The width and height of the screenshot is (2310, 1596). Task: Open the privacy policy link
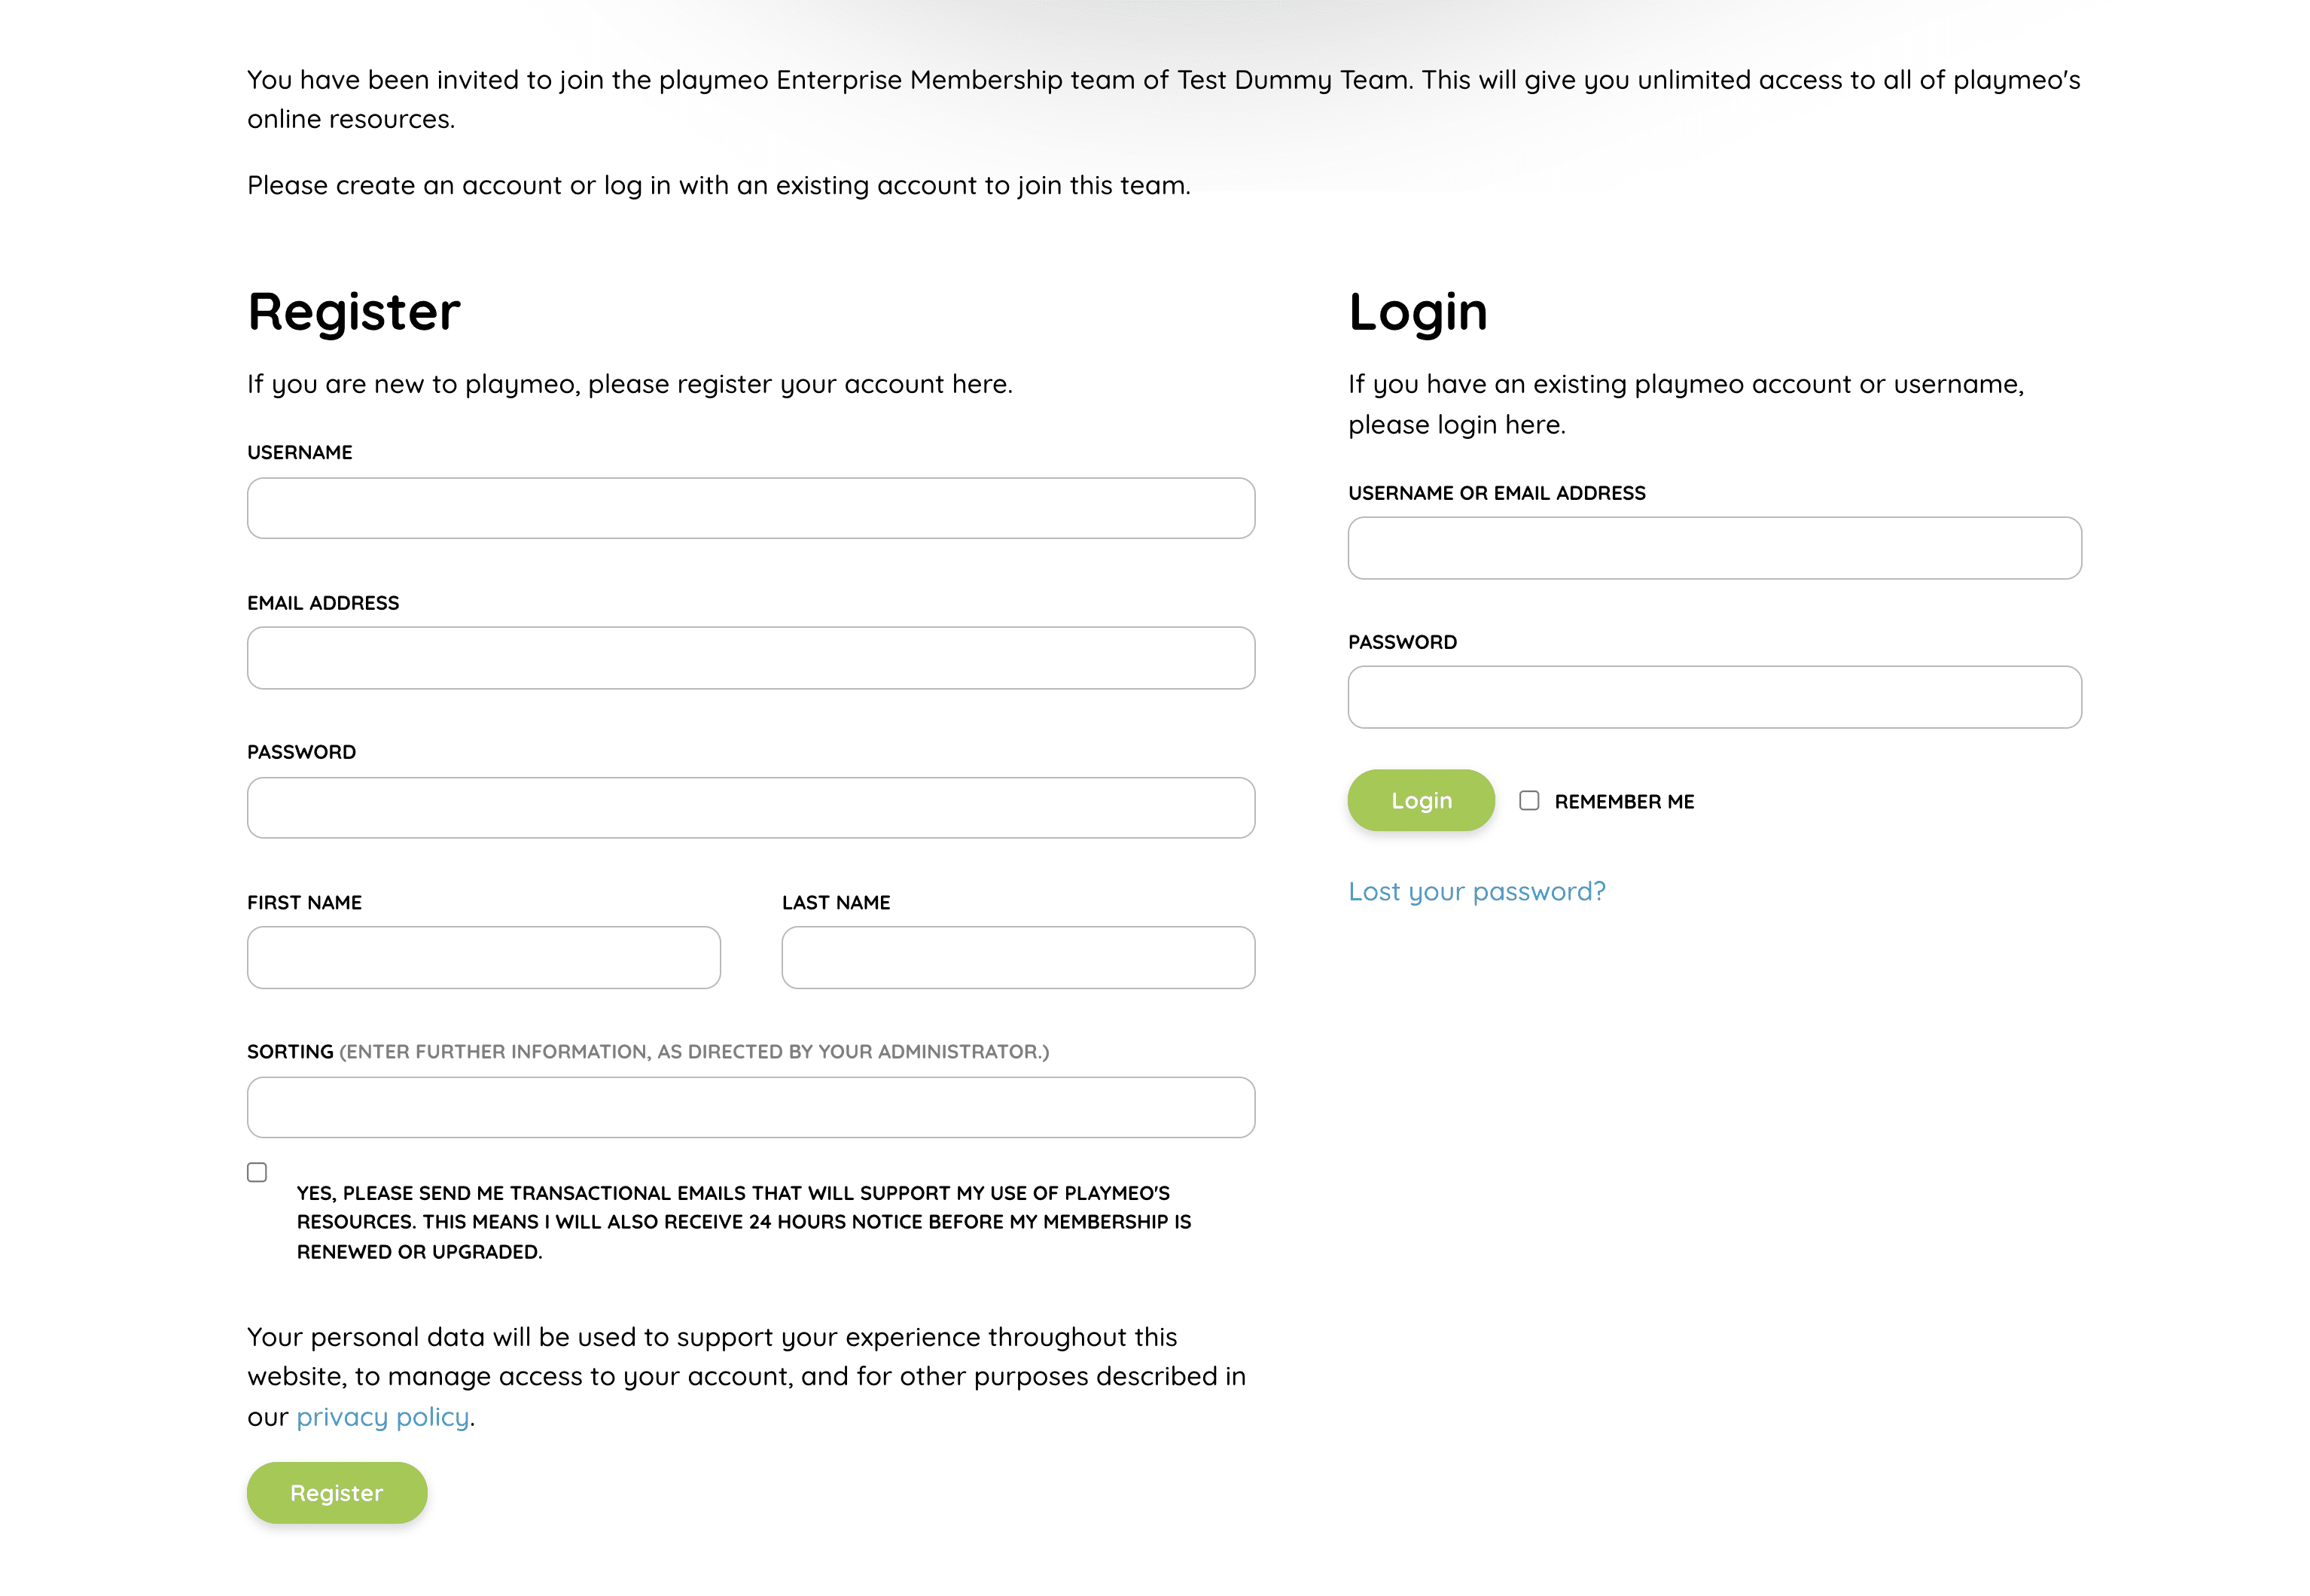coord(382,1416)
